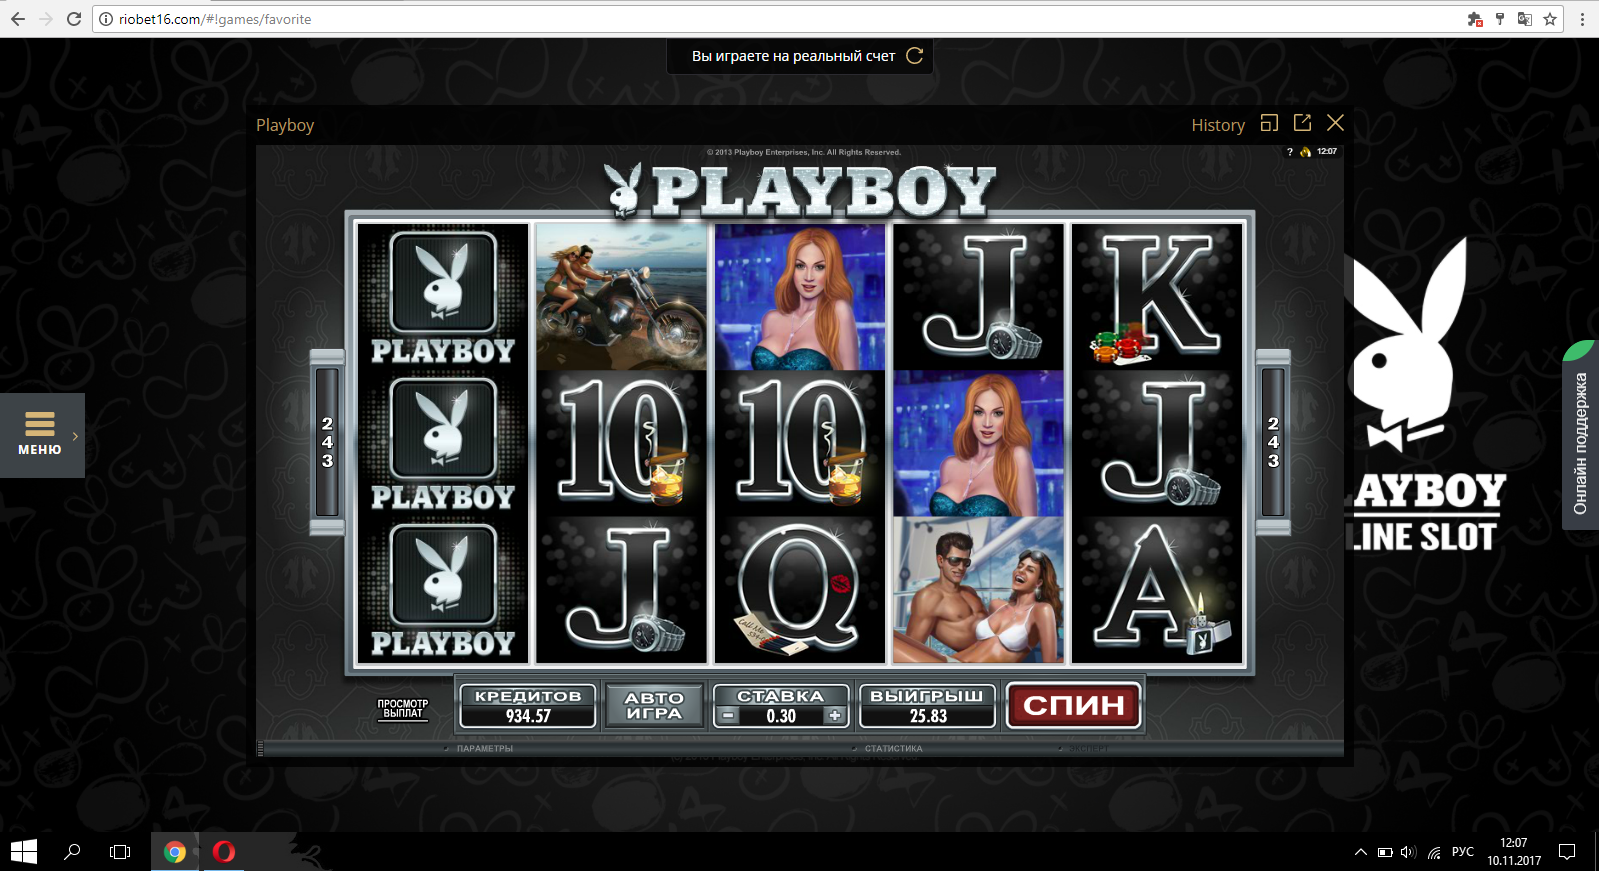Increase the bet with the plus button
1599x871 pixels.
coord(834,716)
